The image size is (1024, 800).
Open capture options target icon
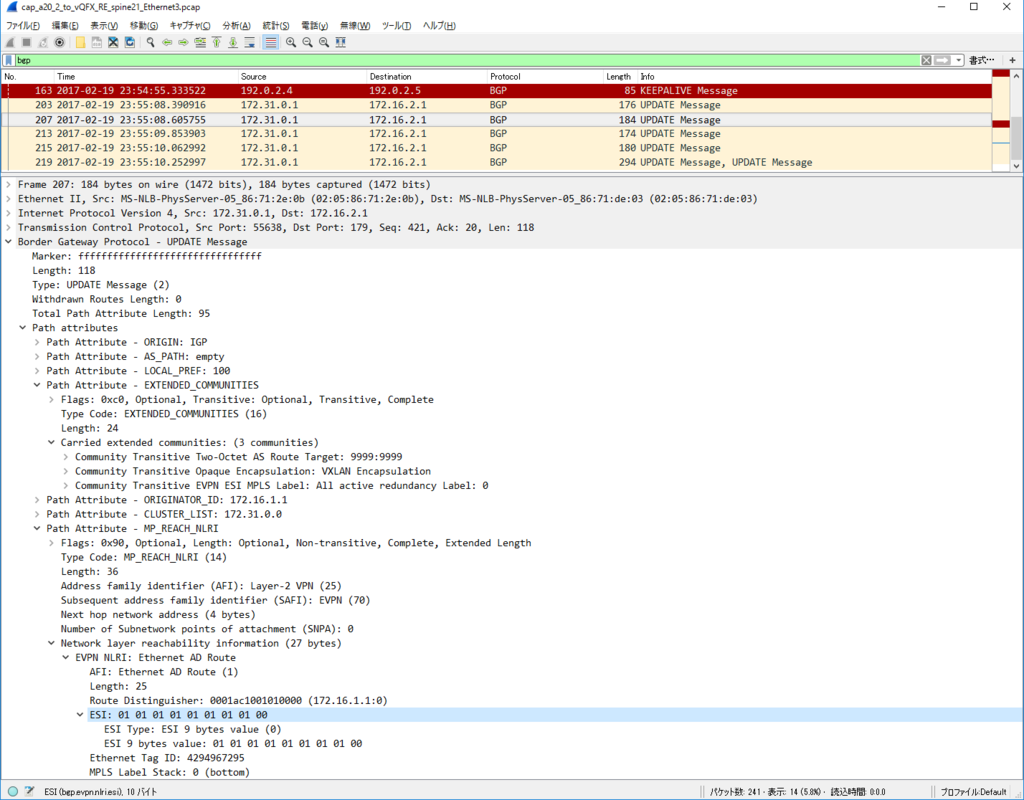(x=59, y=42)
